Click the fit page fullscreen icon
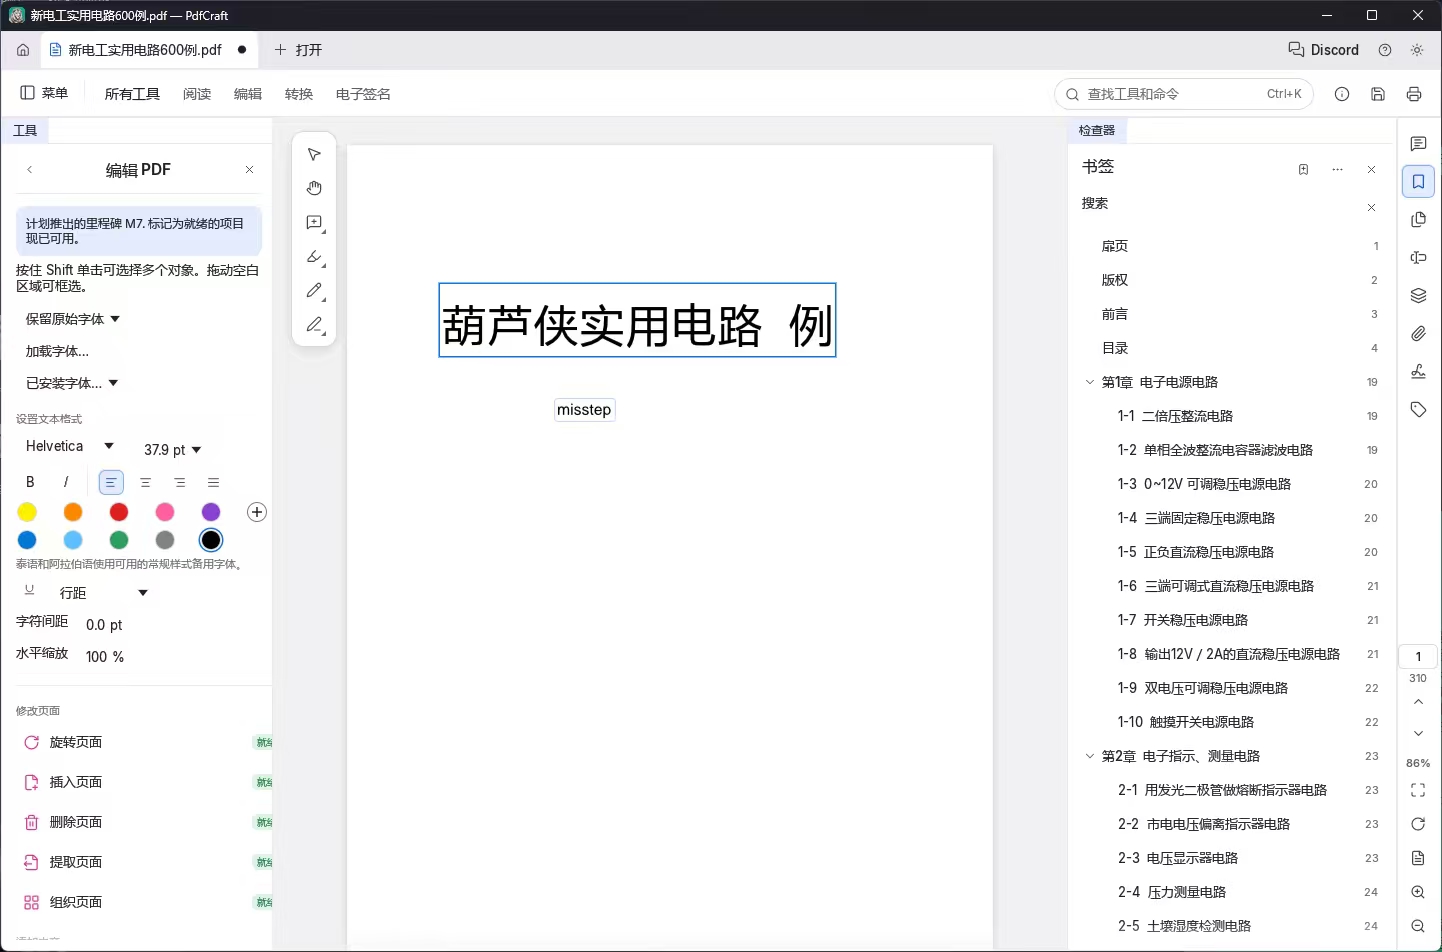1442x952 pixels. (x=1418, y=790)
